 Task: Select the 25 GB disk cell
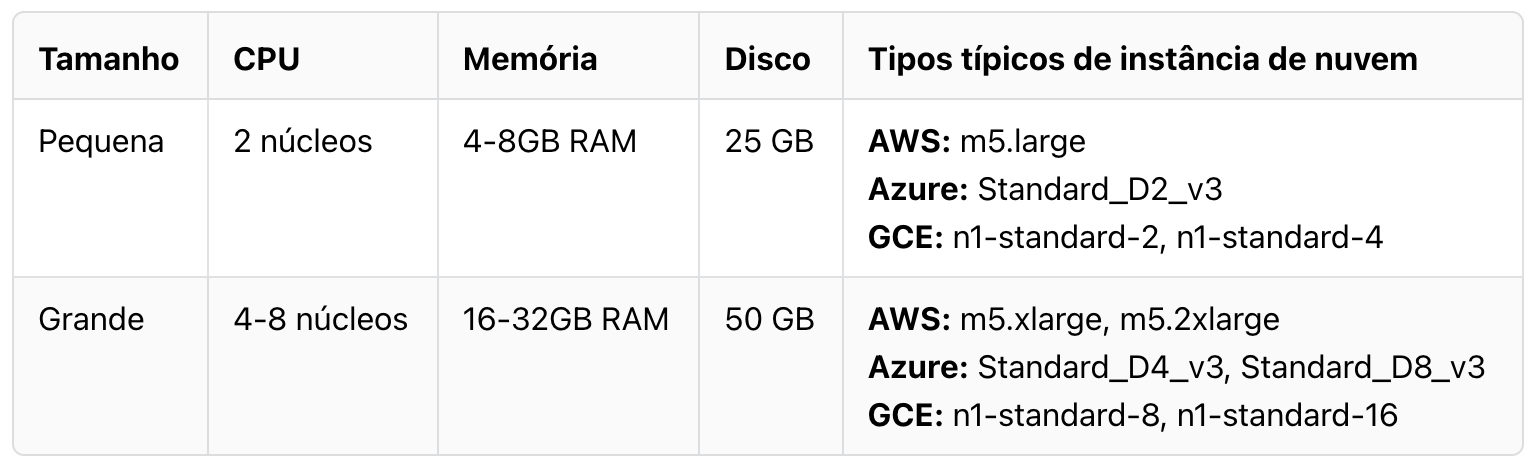tap(769, 142)
